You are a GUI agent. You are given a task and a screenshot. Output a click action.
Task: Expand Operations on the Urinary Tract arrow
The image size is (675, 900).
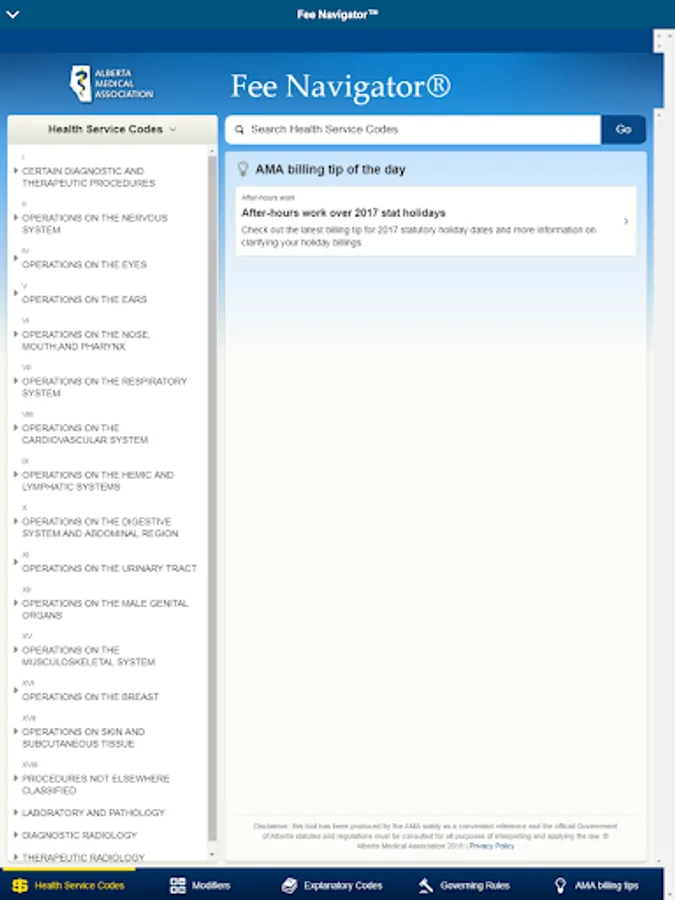pyautogui.click(x=15, y=562)
